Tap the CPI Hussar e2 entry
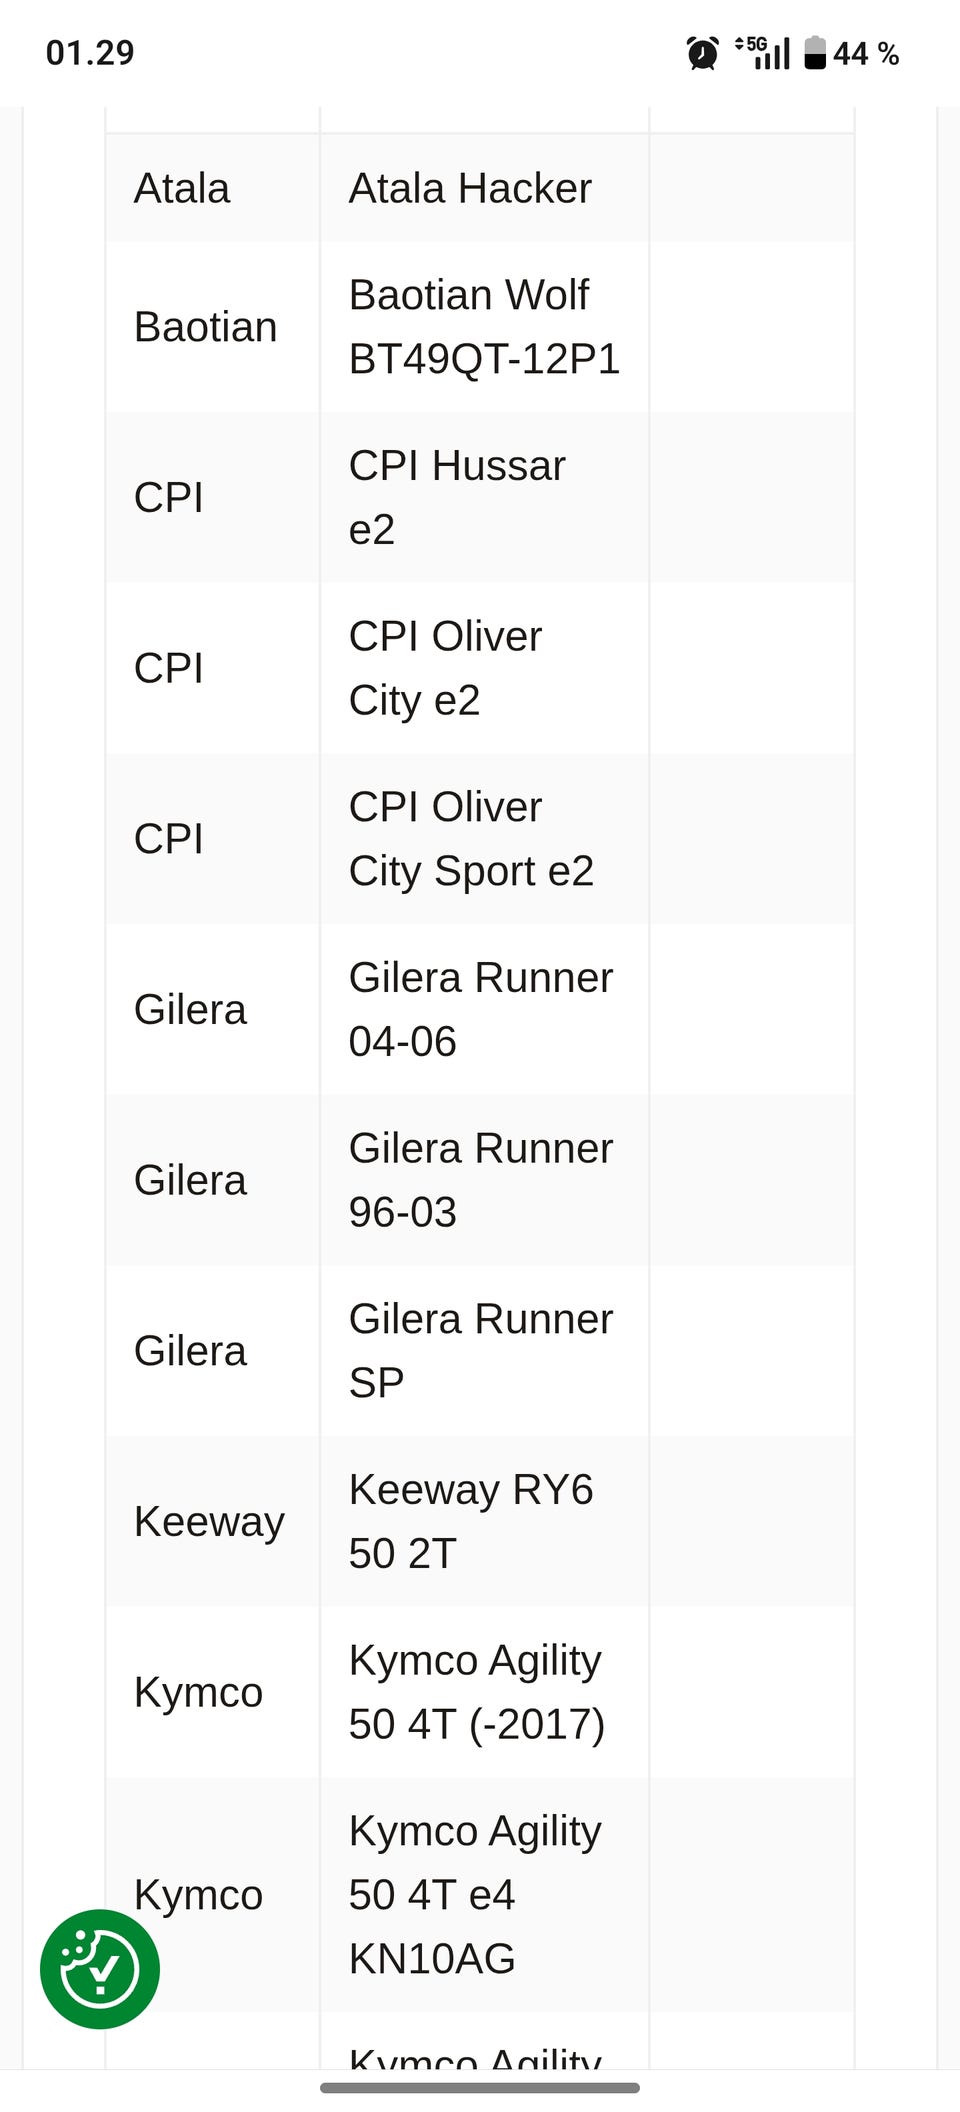This screenshot has height=2112, width=960. pos(457,497)
